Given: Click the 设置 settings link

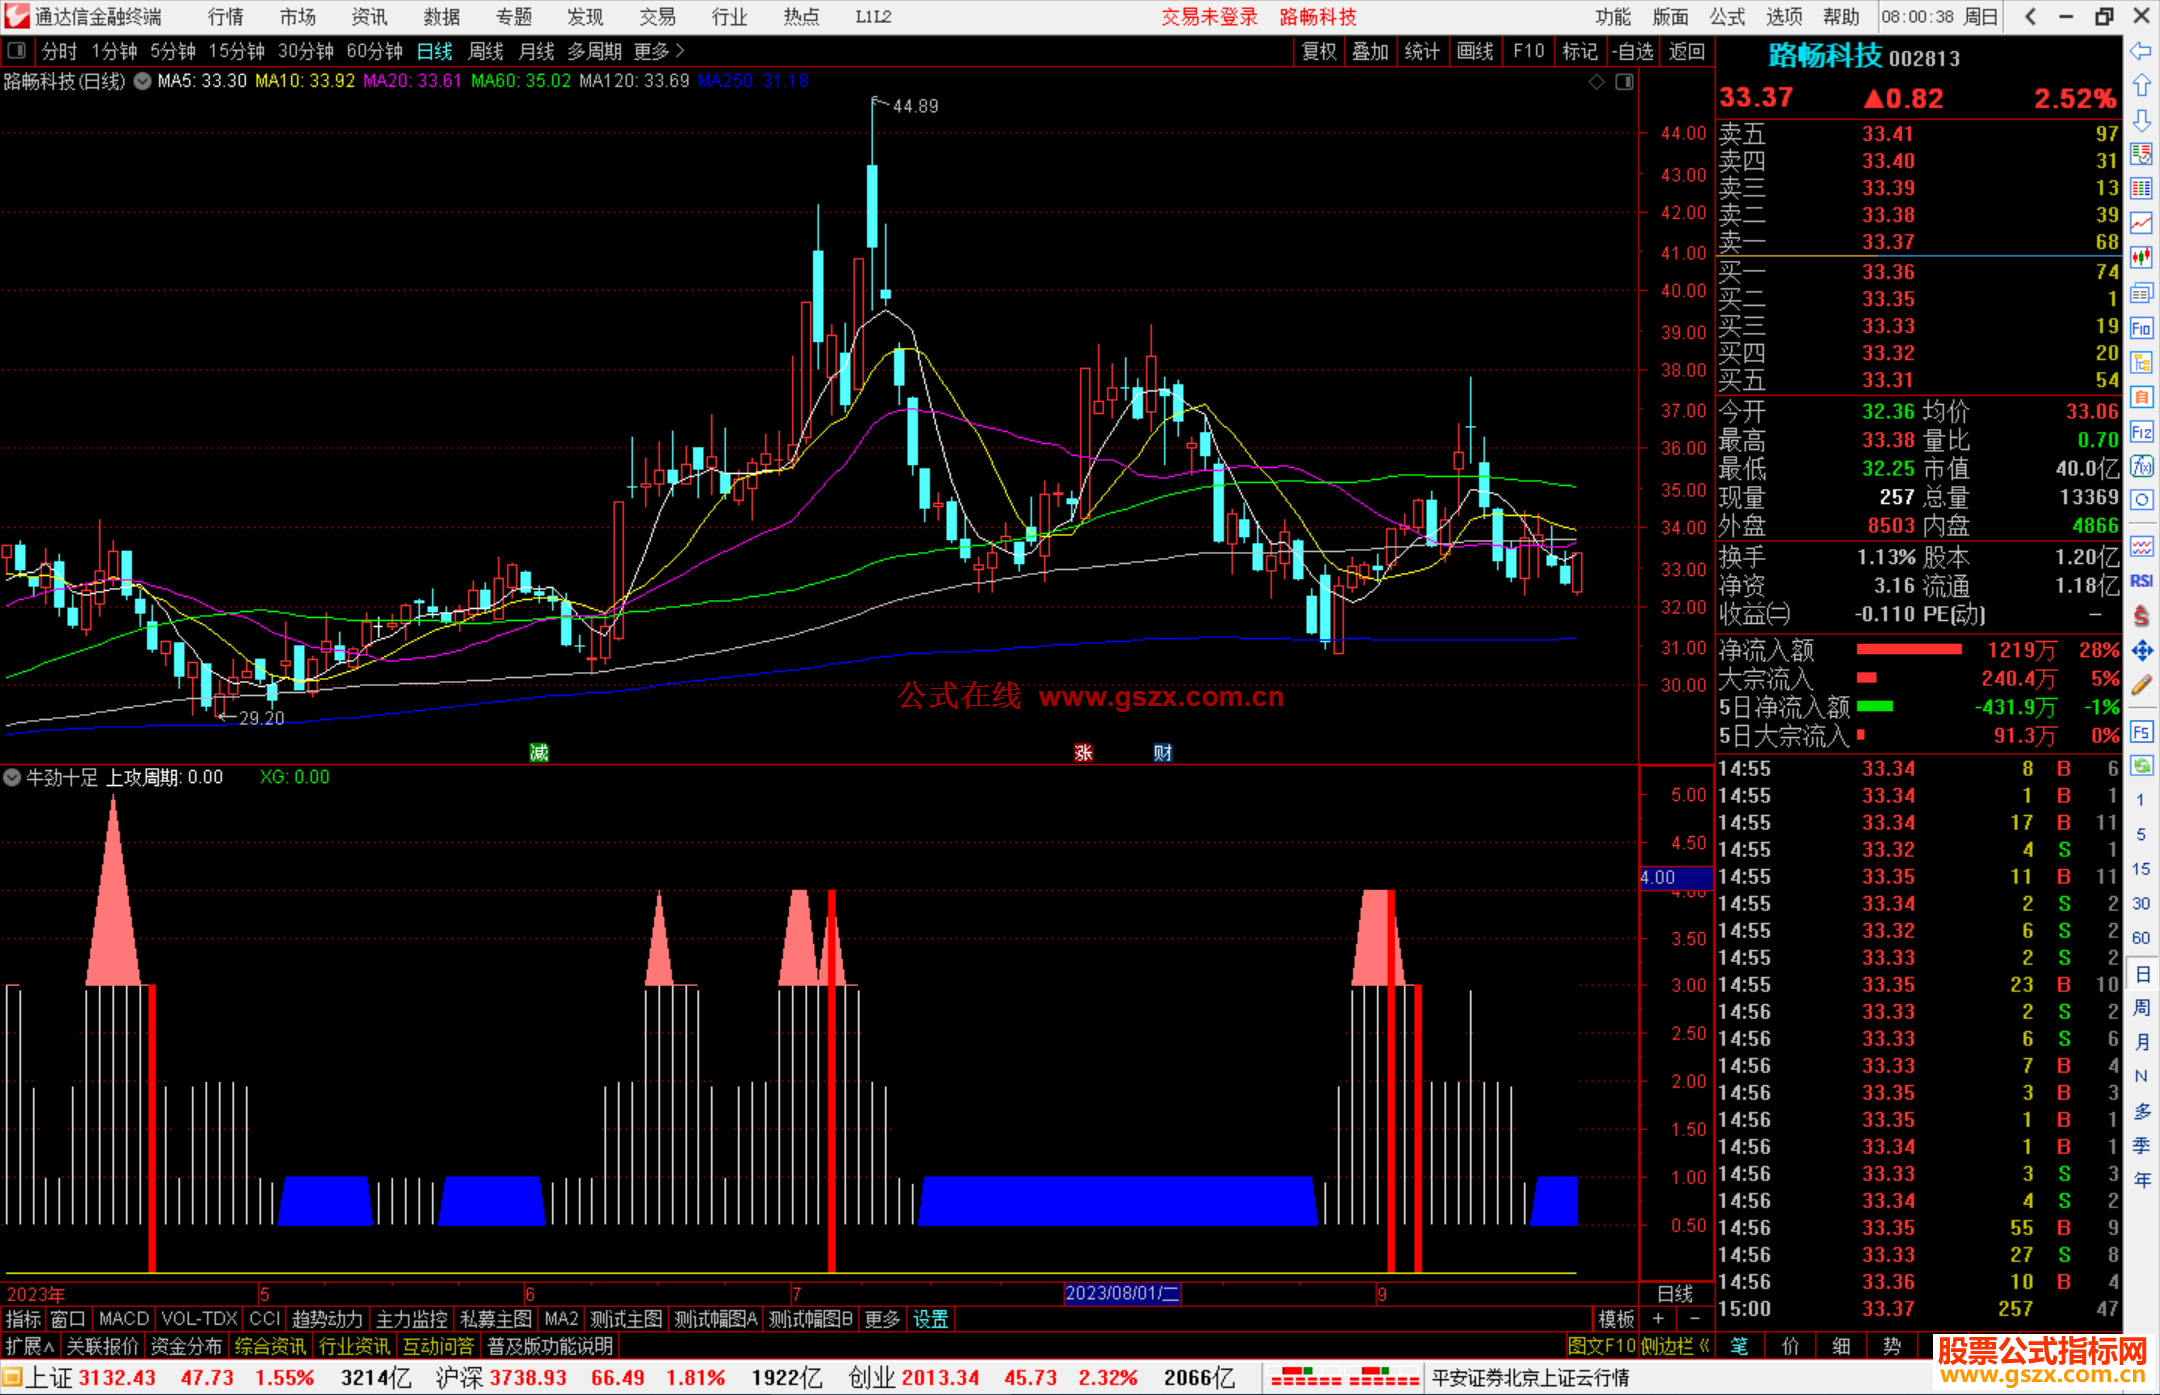Looking at the screenshot, I should coord(930,1319).
